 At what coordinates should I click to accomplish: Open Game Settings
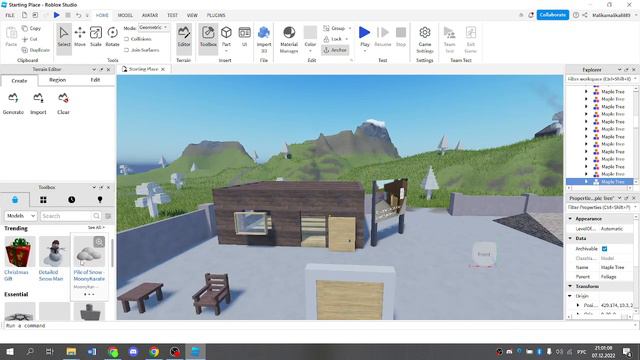[424, 39]
